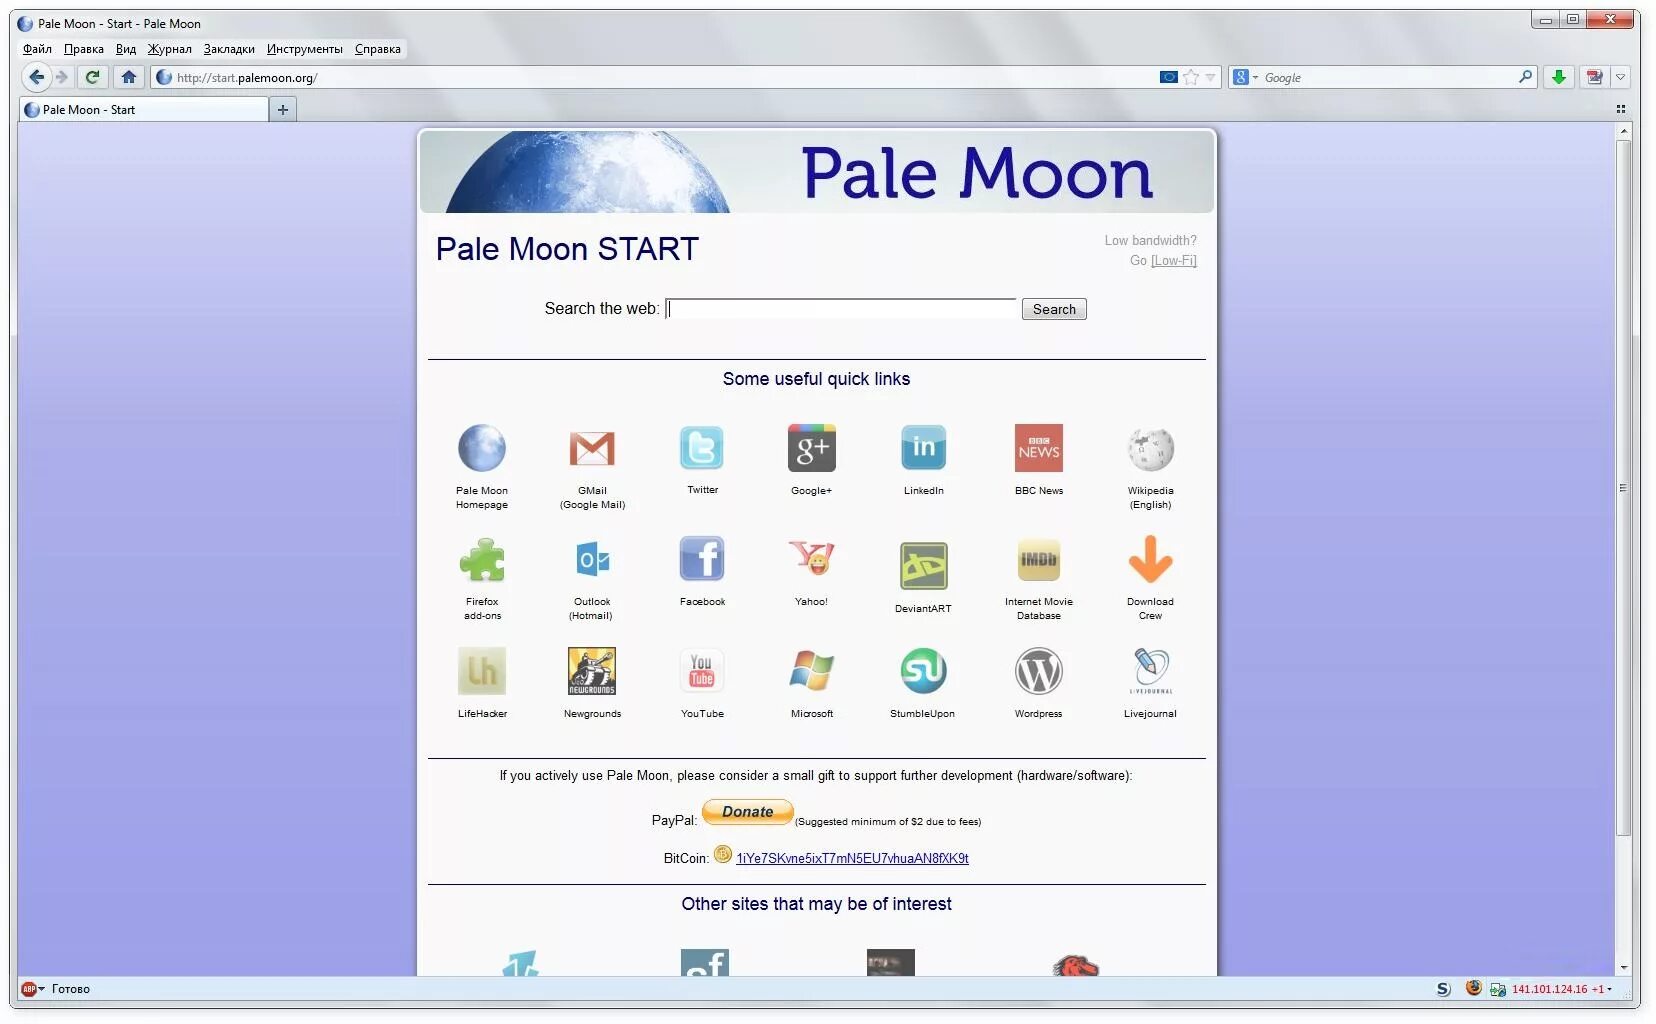Click the PayPal Donate button
1656x1024 pixels.
748,812
